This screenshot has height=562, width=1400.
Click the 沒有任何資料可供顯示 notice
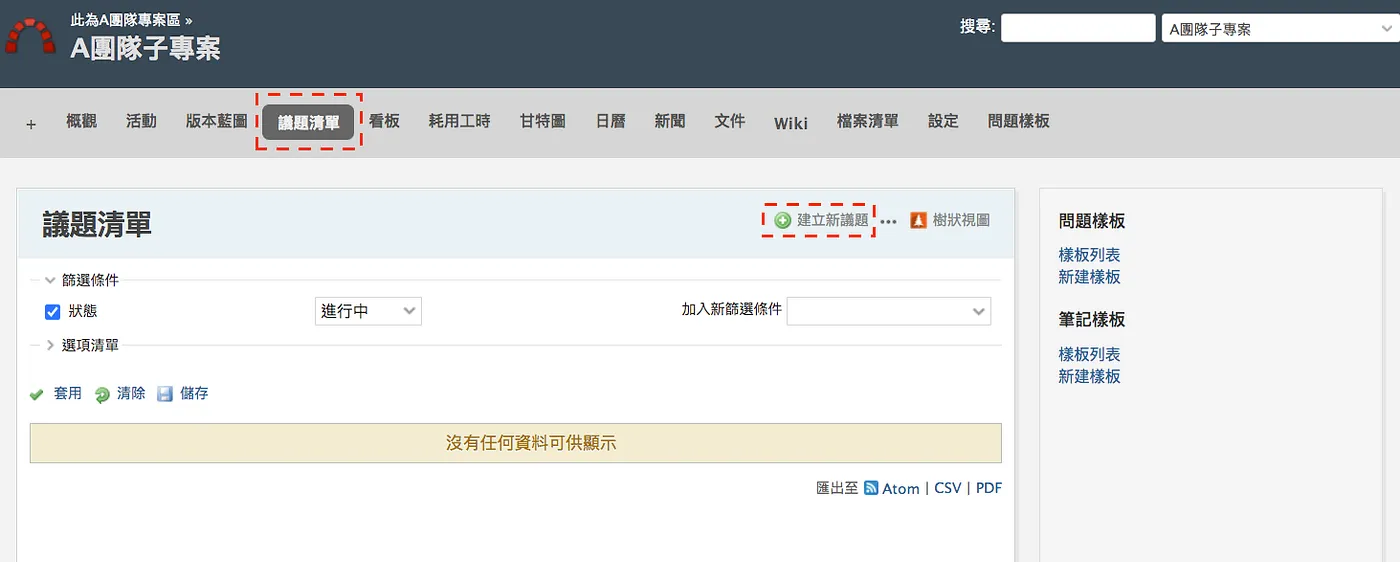tap(516, 443)
